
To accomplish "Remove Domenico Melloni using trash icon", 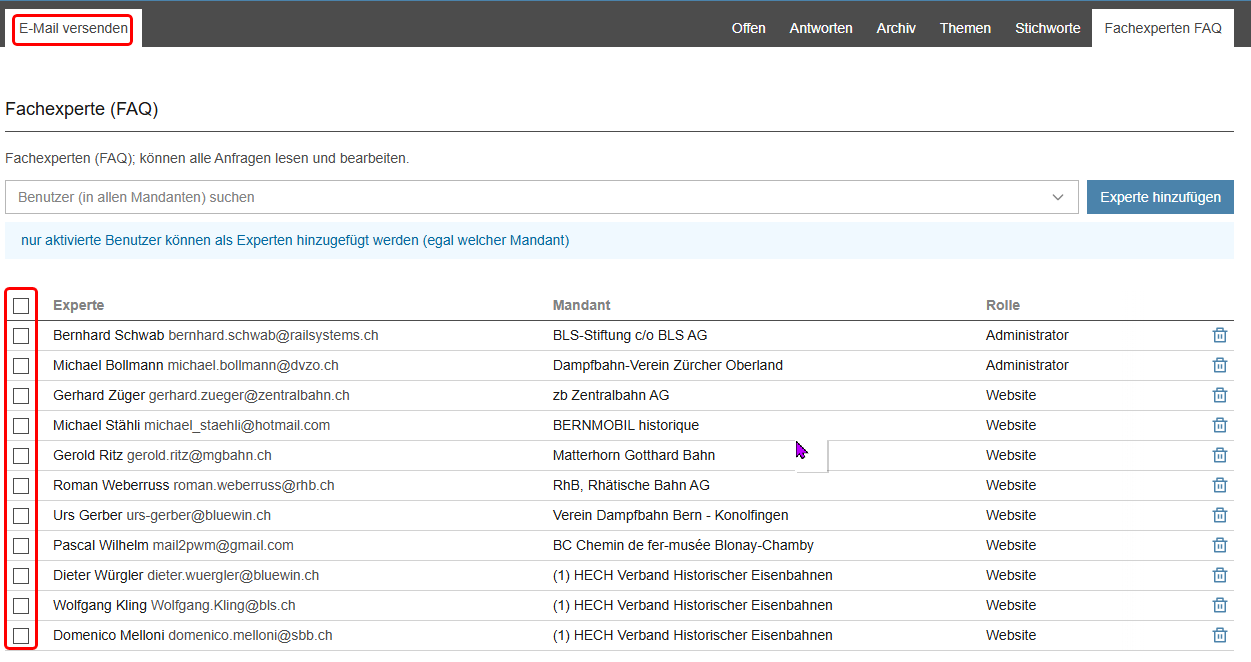I will [1219, 635].
